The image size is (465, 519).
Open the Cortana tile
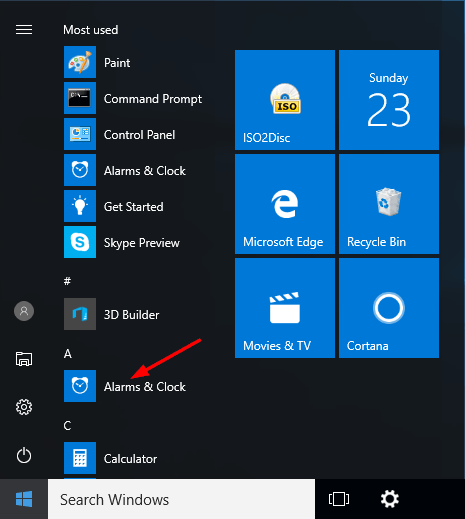click(x=389, y=308)
